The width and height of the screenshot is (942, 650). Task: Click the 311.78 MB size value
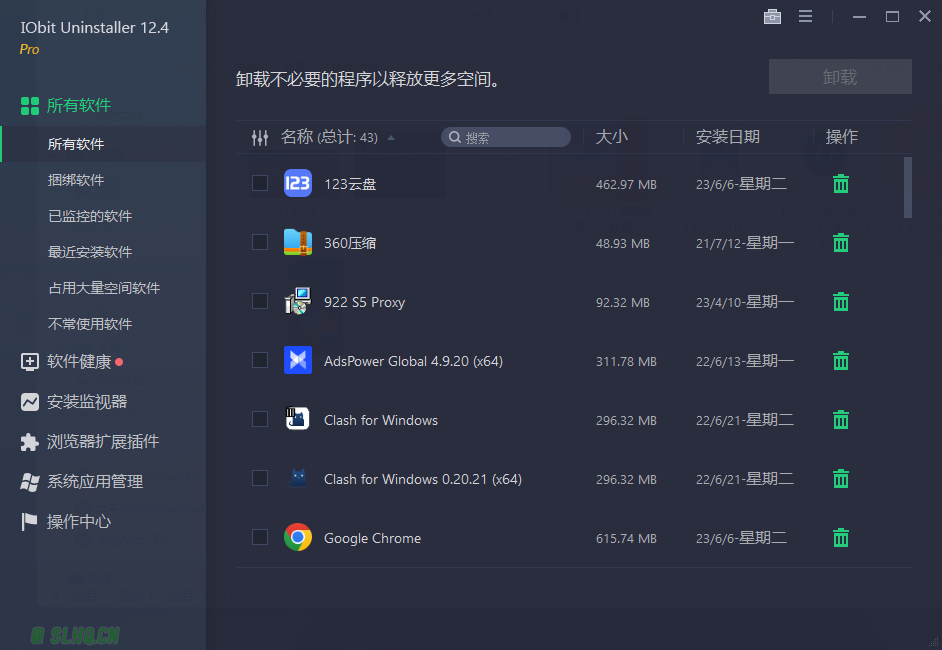tap(626, 362)
